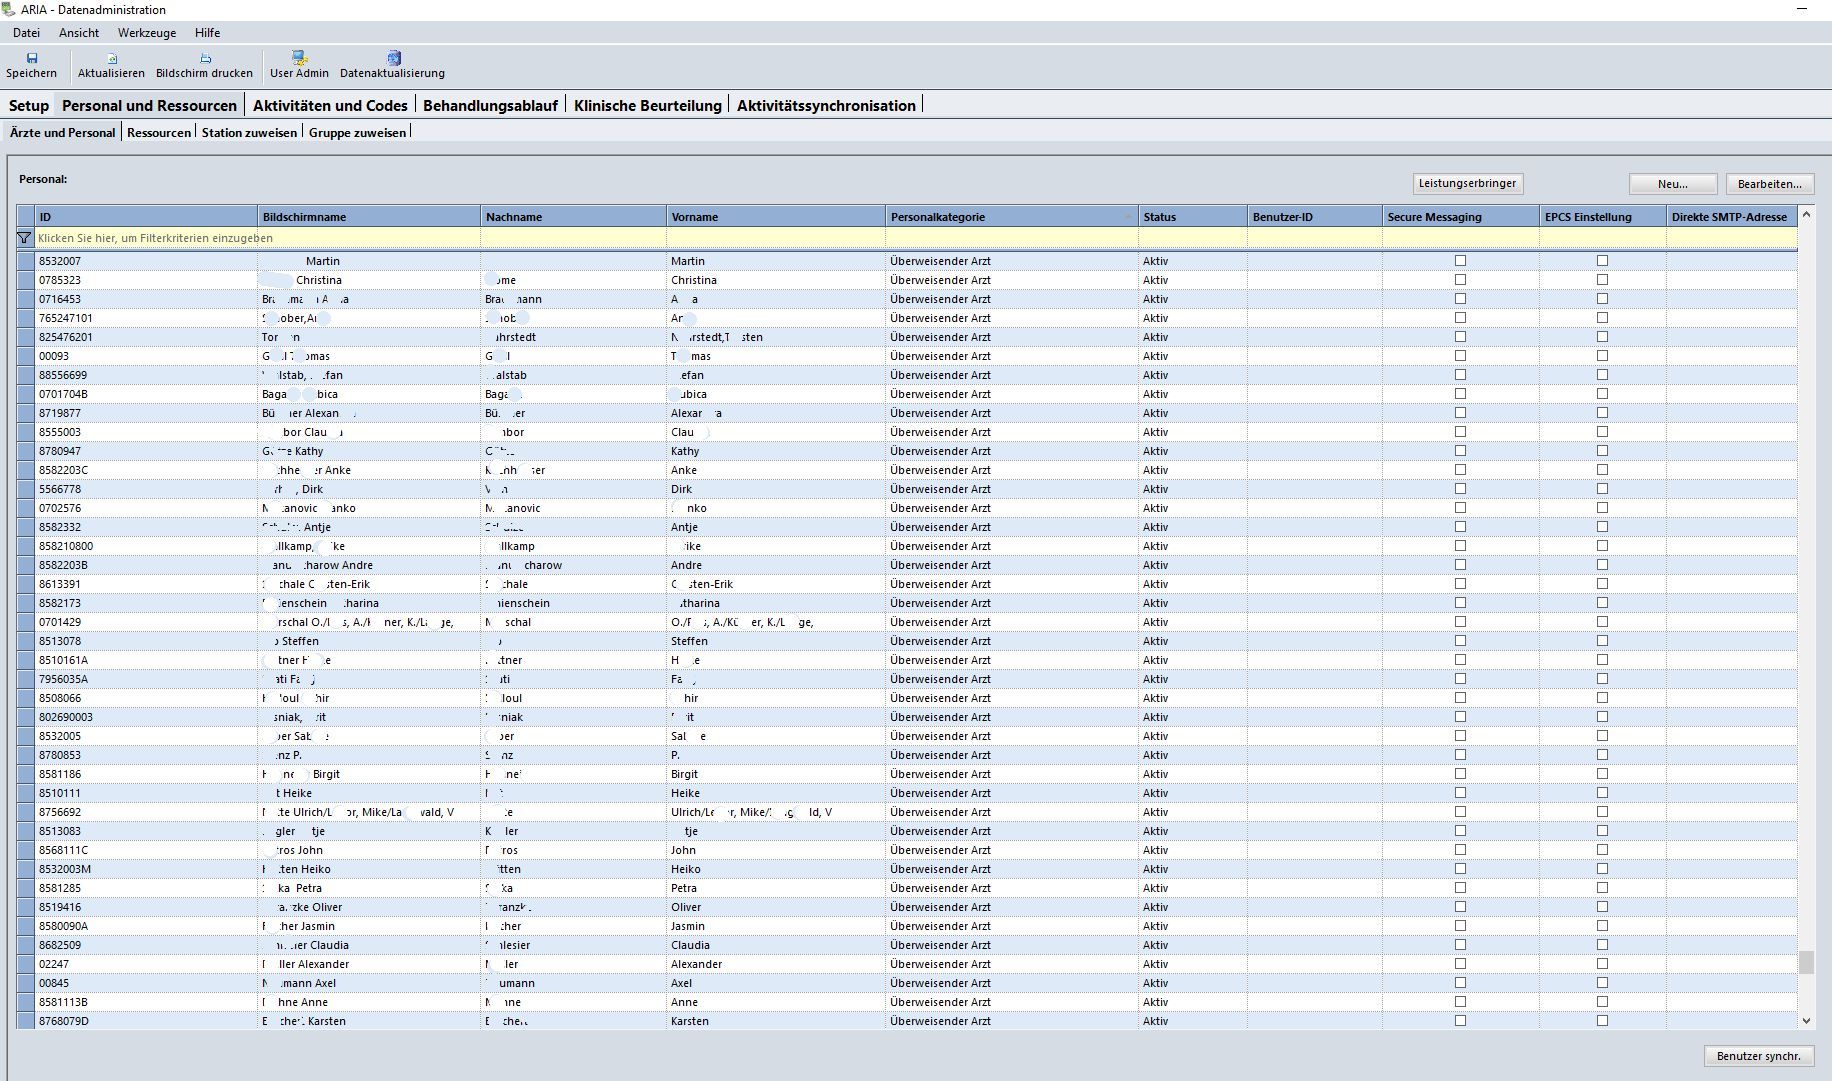Viewport: 1832px width, 1081px height.
Task: Click the filter funnel icon in grid
Action: click(x=25, y=238)
